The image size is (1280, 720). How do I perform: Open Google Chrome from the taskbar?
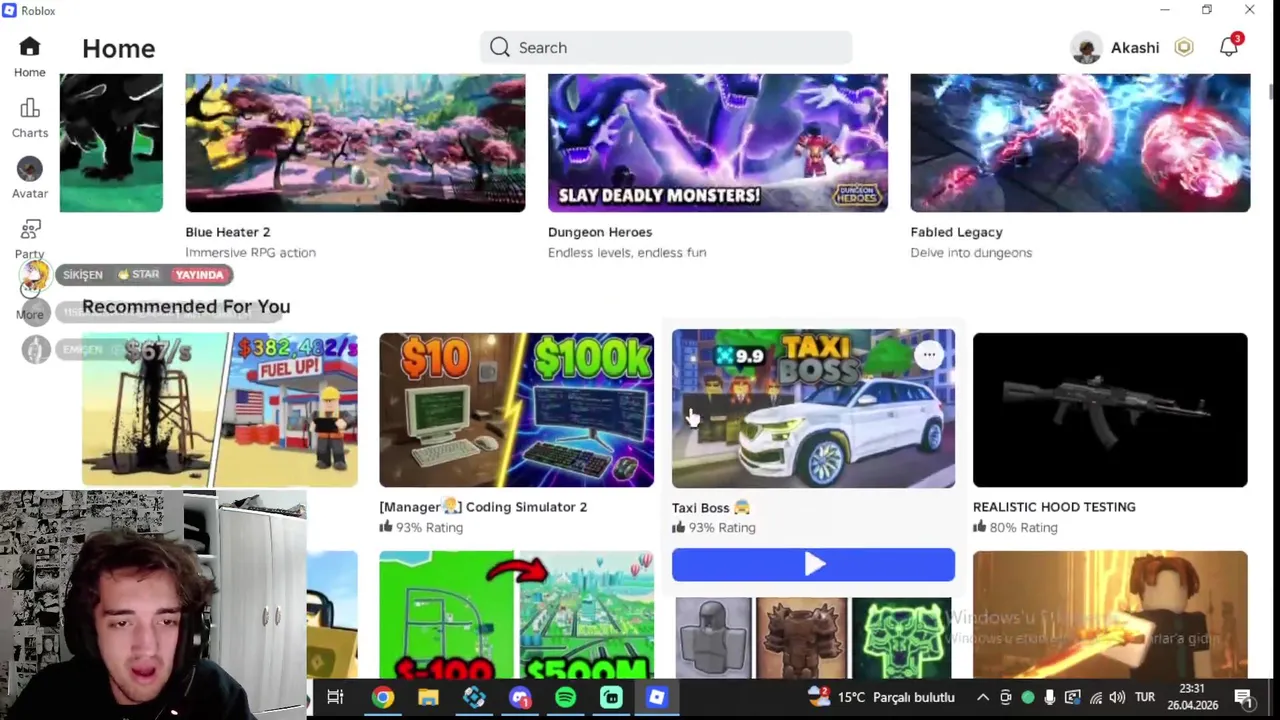point(383,697)
